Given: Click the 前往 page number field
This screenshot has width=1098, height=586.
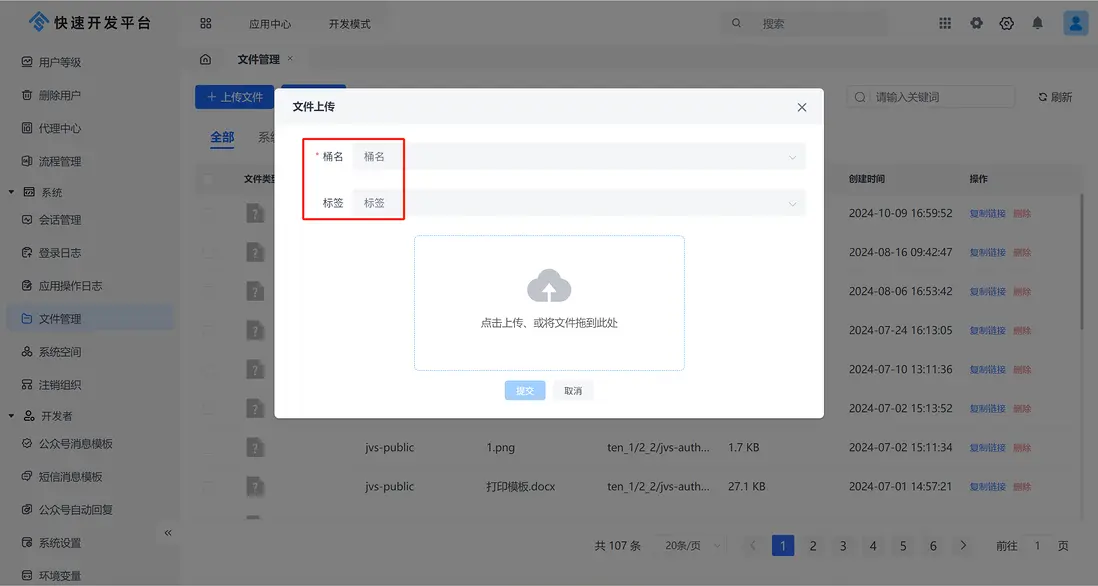Looking at the screenshot, I should click(x=1037, y=545).
